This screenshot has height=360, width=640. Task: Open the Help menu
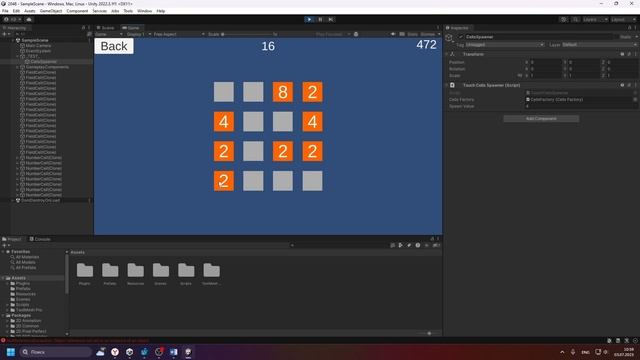click(161, 11)
